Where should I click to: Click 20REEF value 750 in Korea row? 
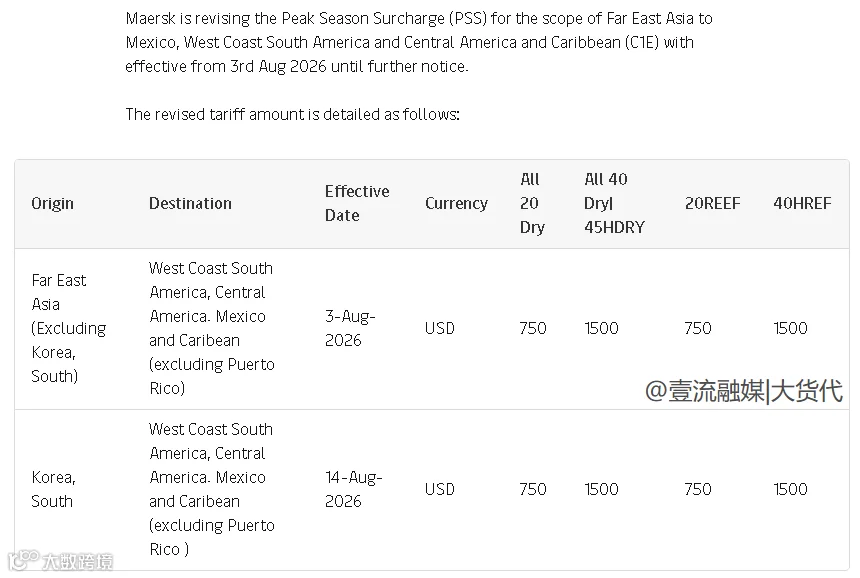coord(698,489)
